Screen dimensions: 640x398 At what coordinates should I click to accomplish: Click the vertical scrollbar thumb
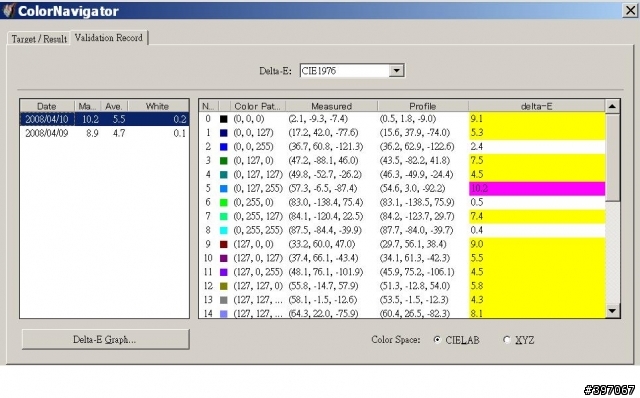pyautogui.click(x=612, y=157)
